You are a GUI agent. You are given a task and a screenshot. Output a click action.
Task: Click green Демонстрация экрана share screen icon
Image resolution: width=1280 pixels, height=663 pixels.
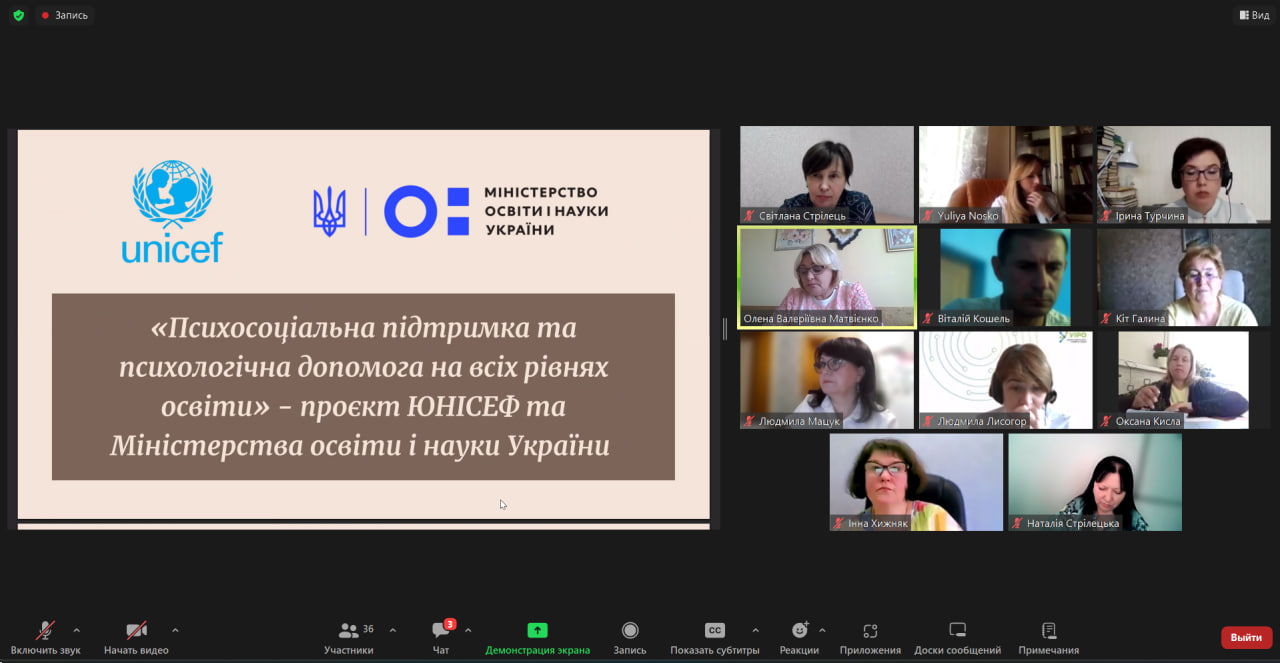point(538,630)
